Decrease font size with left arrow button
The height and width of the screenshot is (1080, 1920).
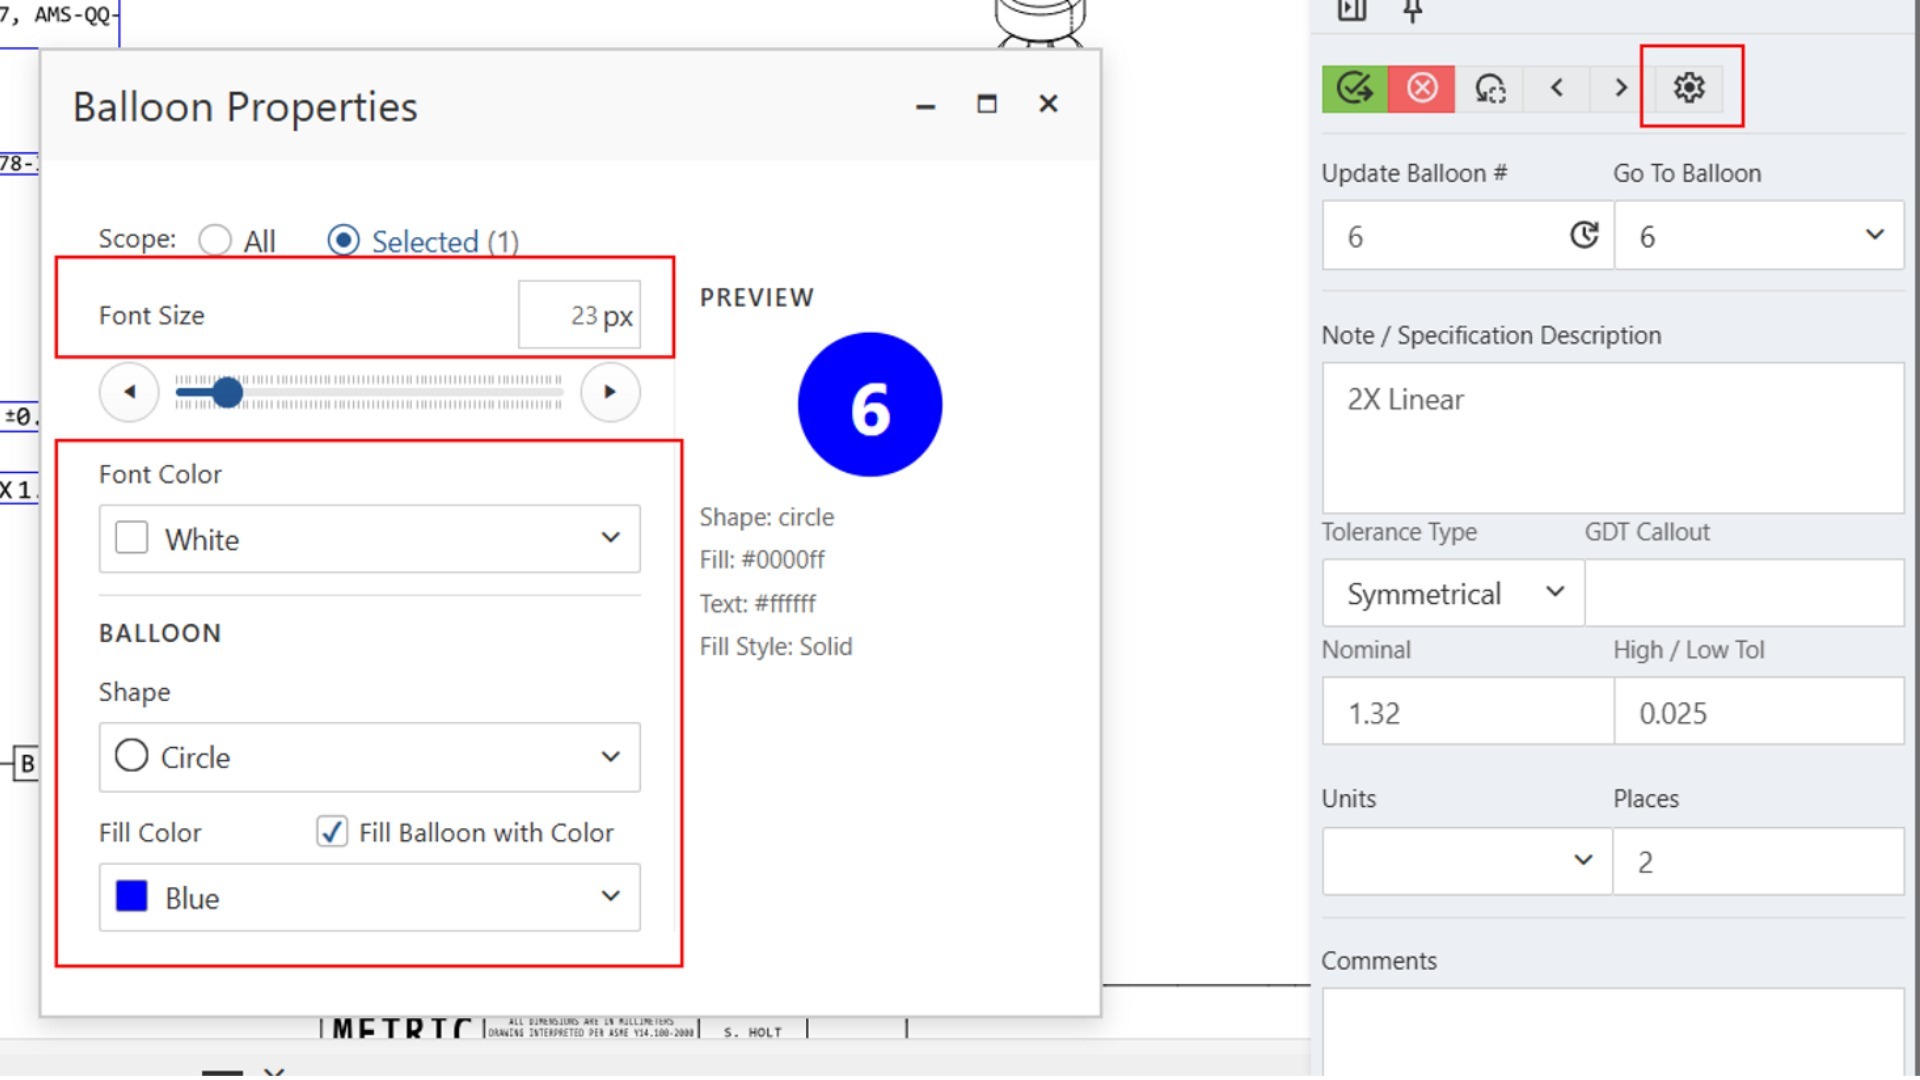129,392
